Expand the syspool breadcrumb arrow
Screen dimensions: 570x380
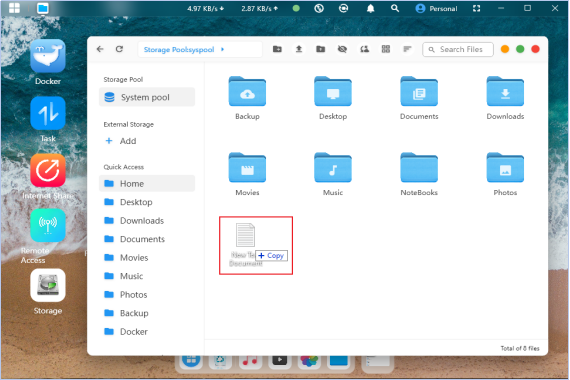[222, 49]
